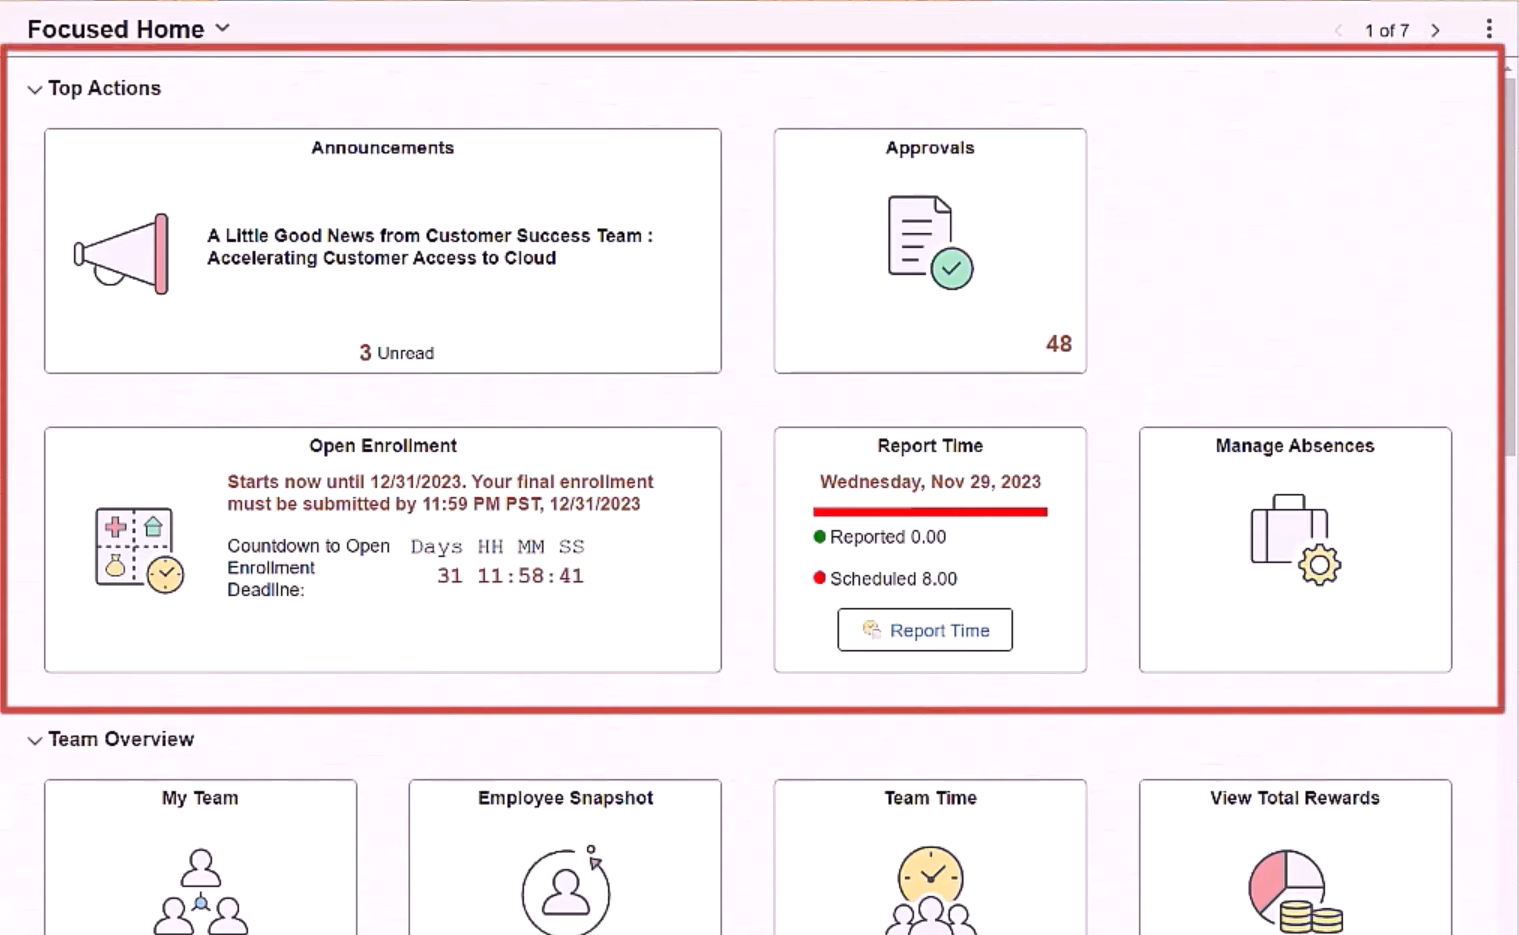Click the 3 Unread announcements count
1519x935 pixels.
[x=395, y=352]
